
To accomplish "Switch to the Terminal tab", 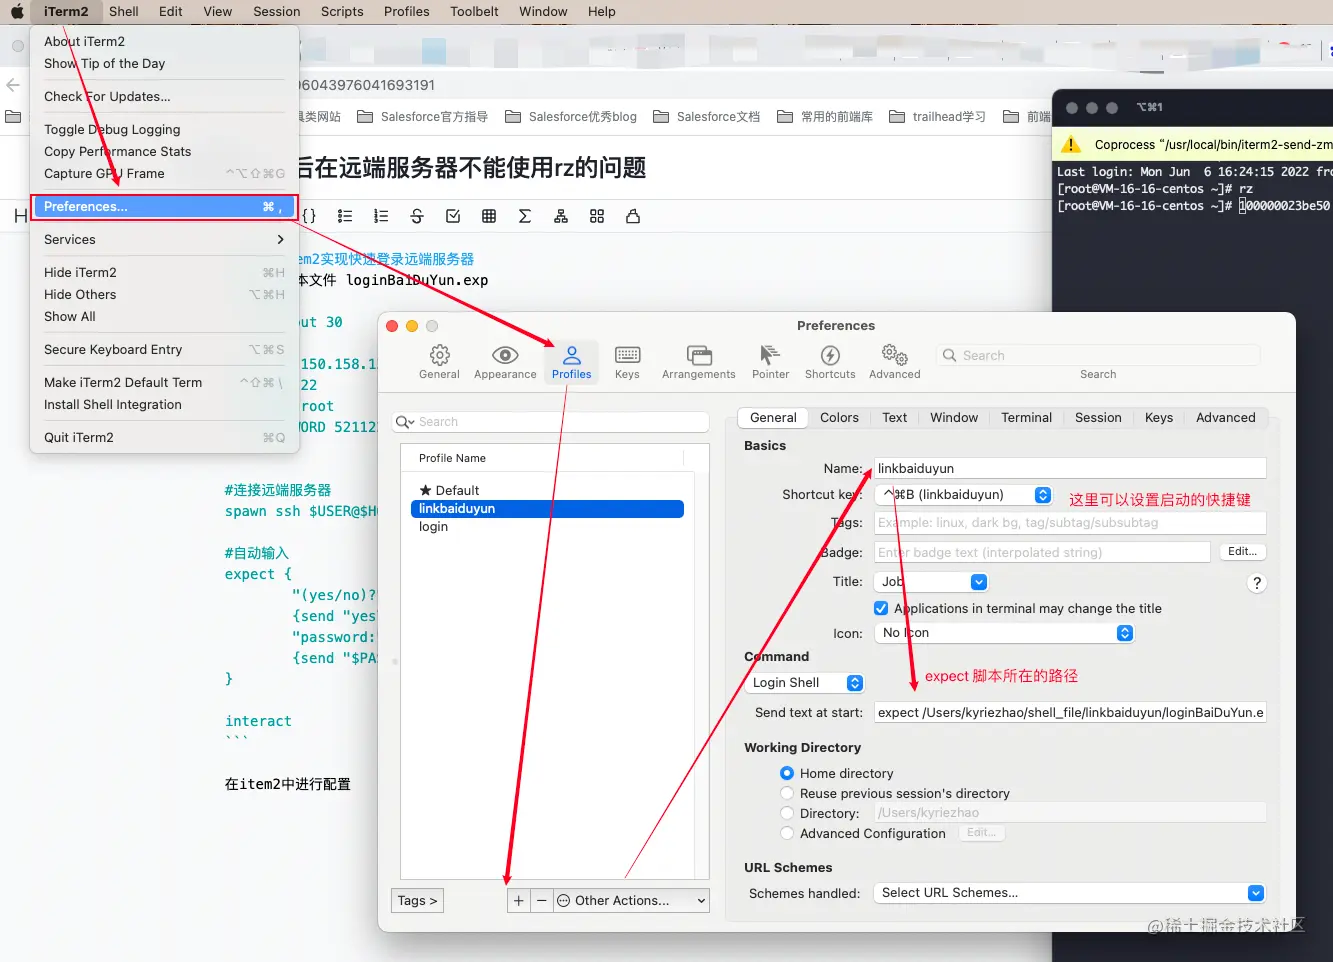I will (x=1026, y=417).
